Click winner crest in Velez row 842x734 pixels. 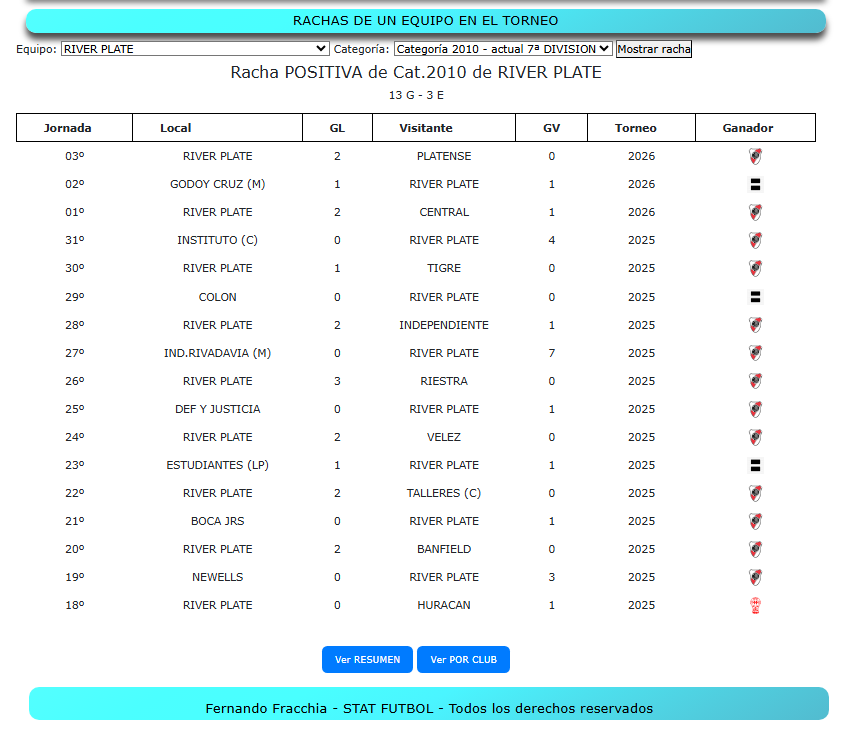[755, 437]
